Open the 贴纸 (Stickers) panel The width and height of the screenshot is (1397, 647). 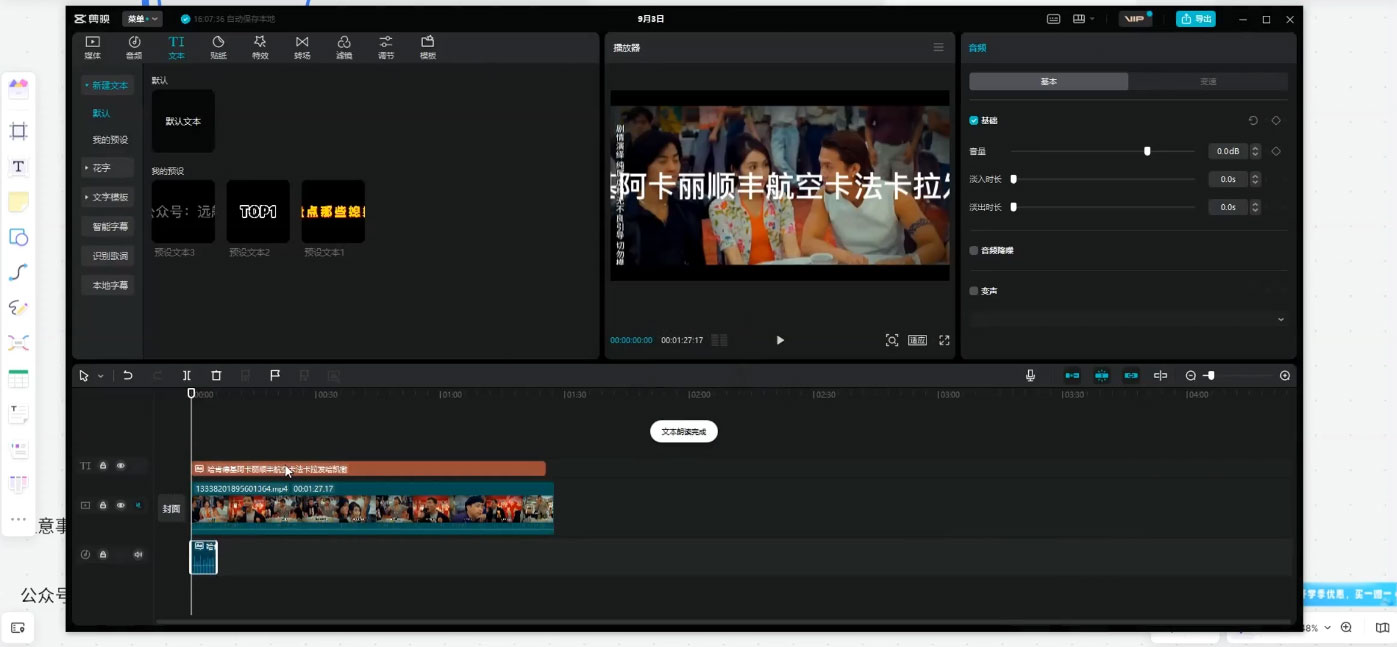point(218,47)
